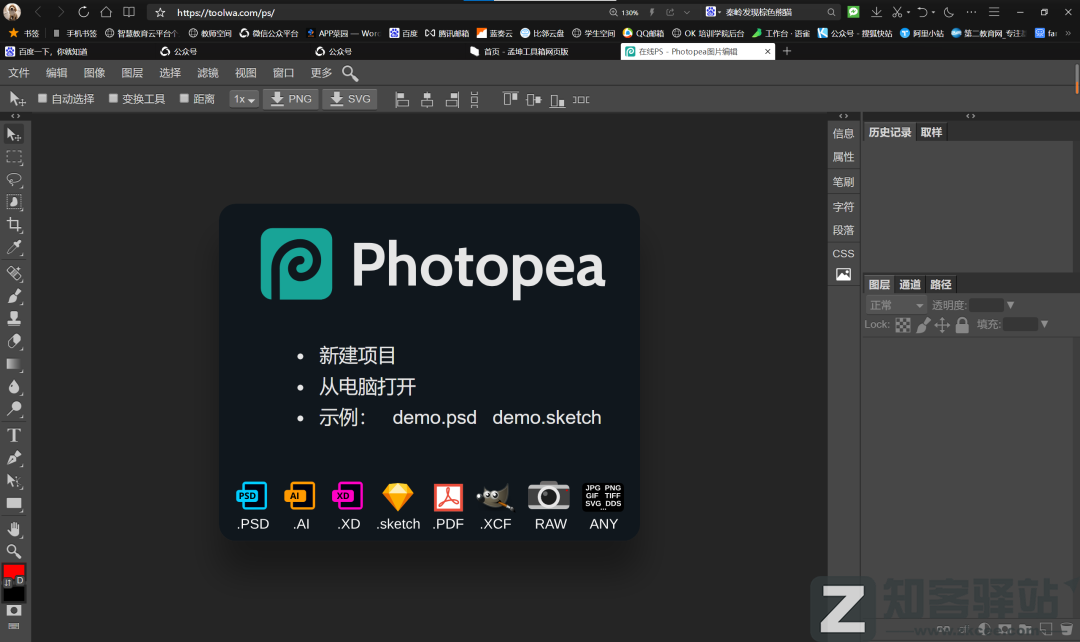The image size is (1080, 642).
Task: Select the Type (T) tool
Action: 14,435
